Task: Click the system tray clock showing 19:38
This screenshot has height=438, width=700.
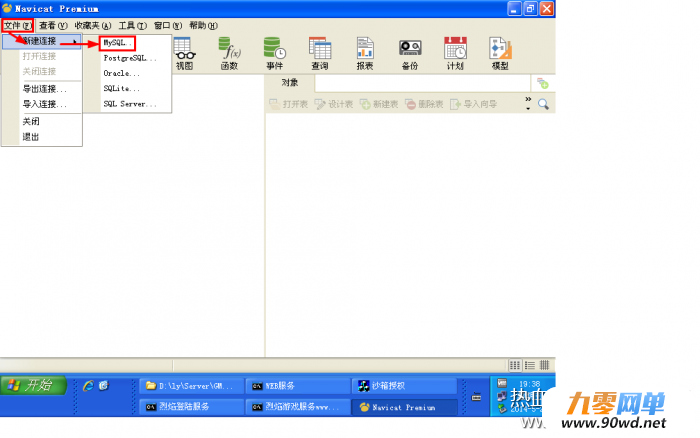Action: (x=529, y=384)
